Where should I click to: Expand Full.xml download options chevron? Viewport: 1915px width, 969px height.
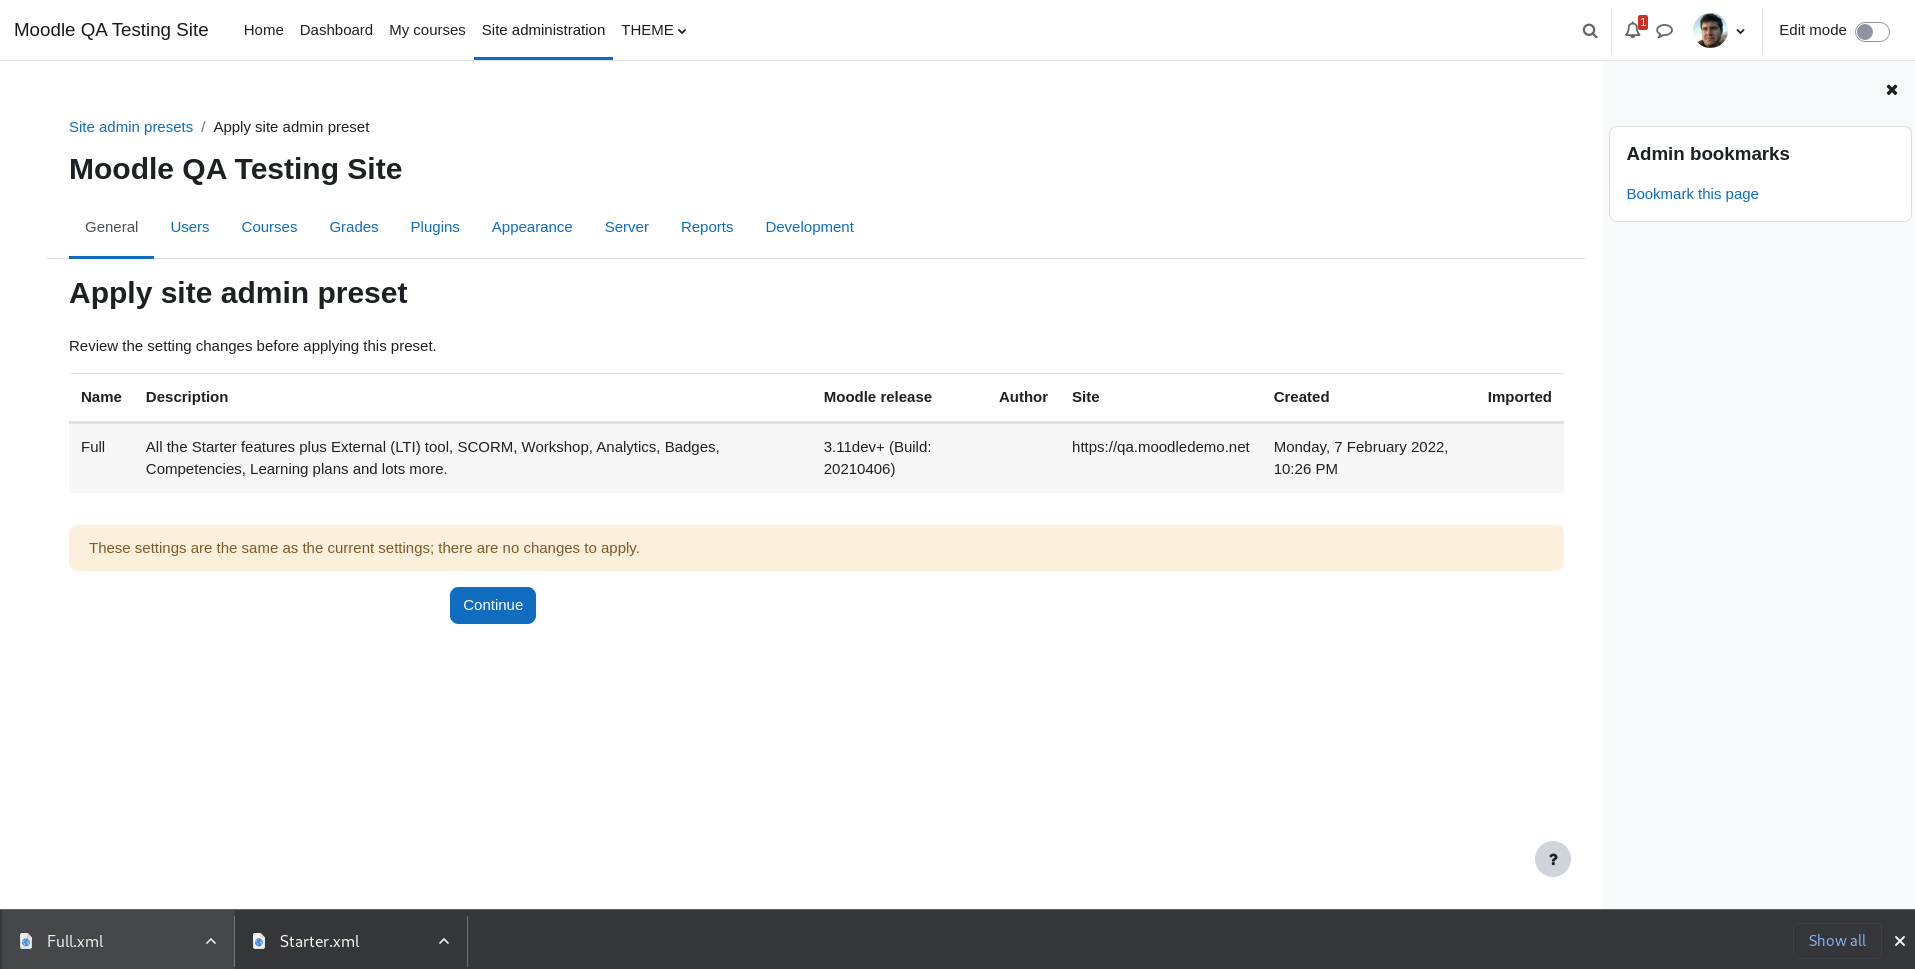pos(211,941)
